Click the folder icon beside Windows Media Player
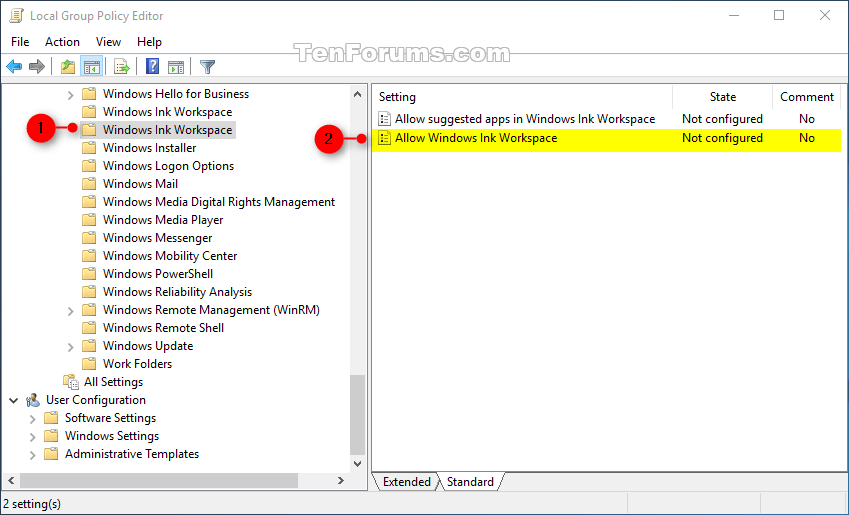The image size is (849, 515). click(89, 219)
